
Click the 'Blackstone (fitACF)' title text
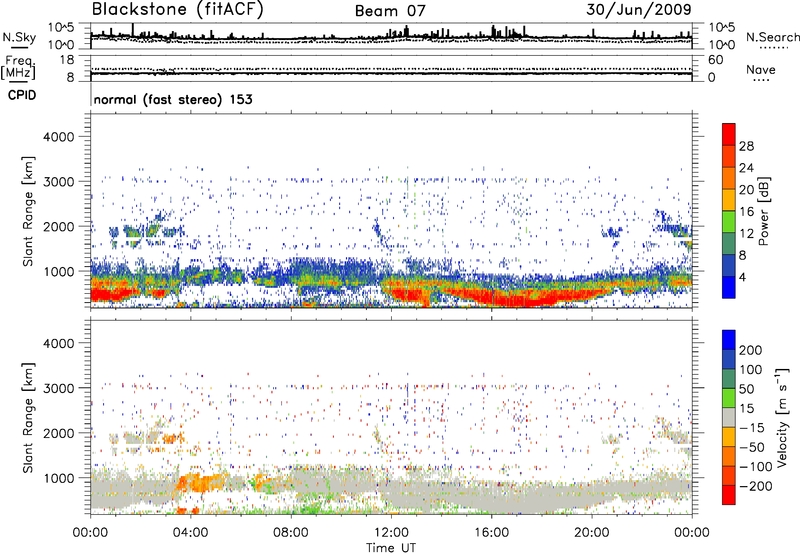(x=177, y=10)
